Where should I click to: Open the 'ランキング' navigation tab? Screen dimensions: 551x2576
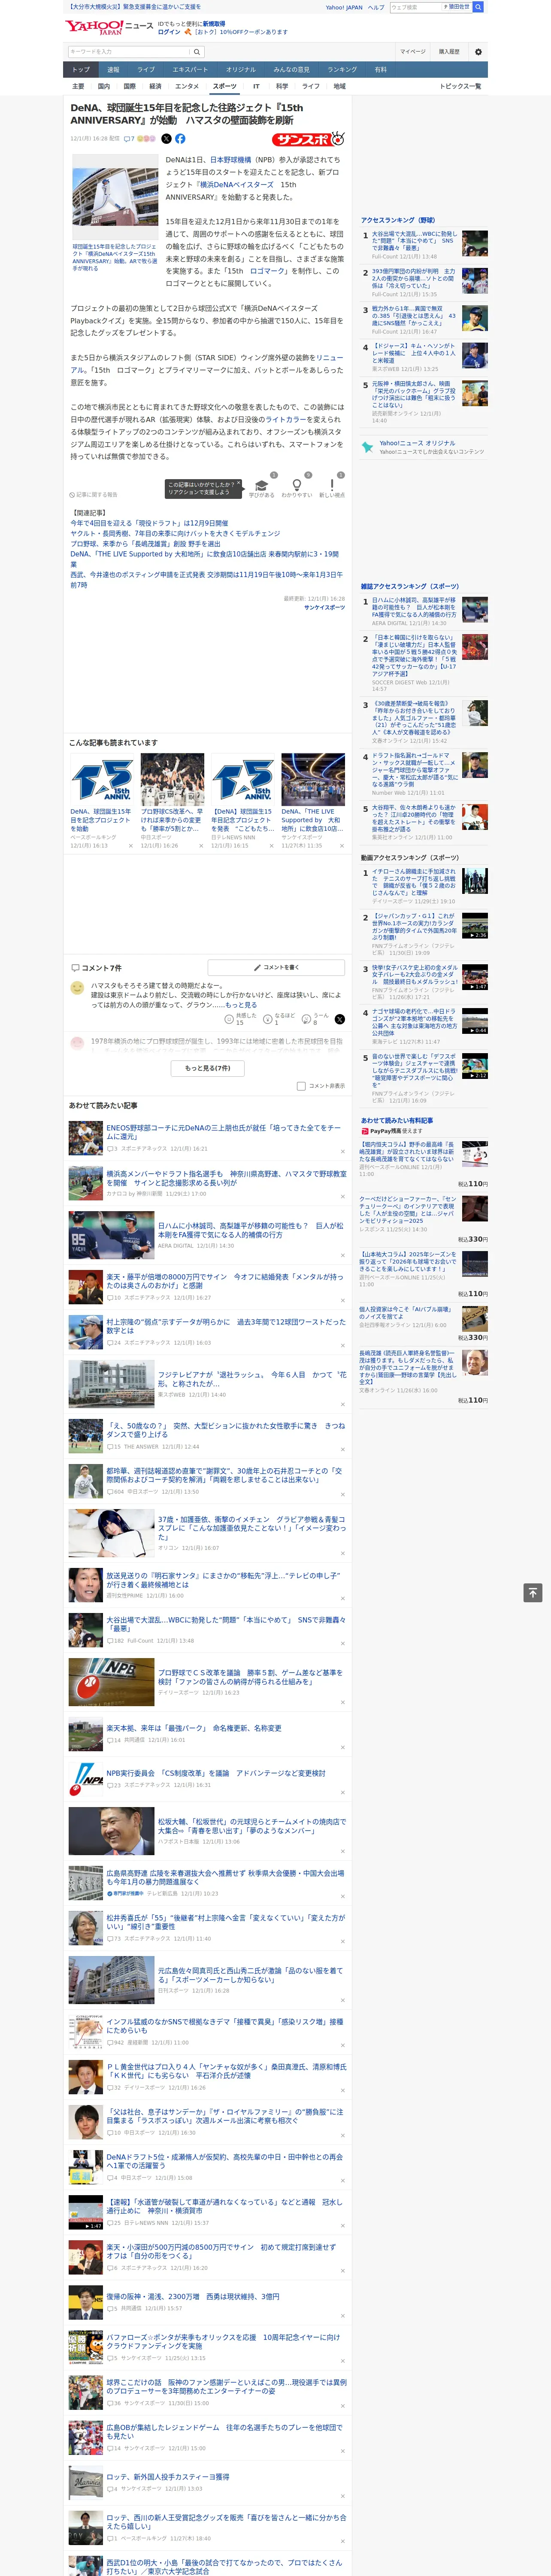coord(342,69)
